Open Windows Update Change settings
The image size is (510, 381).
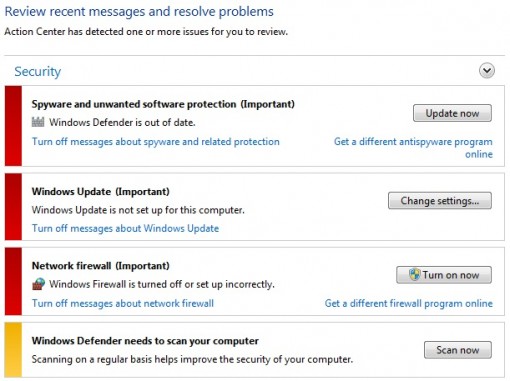pos(440,201)
